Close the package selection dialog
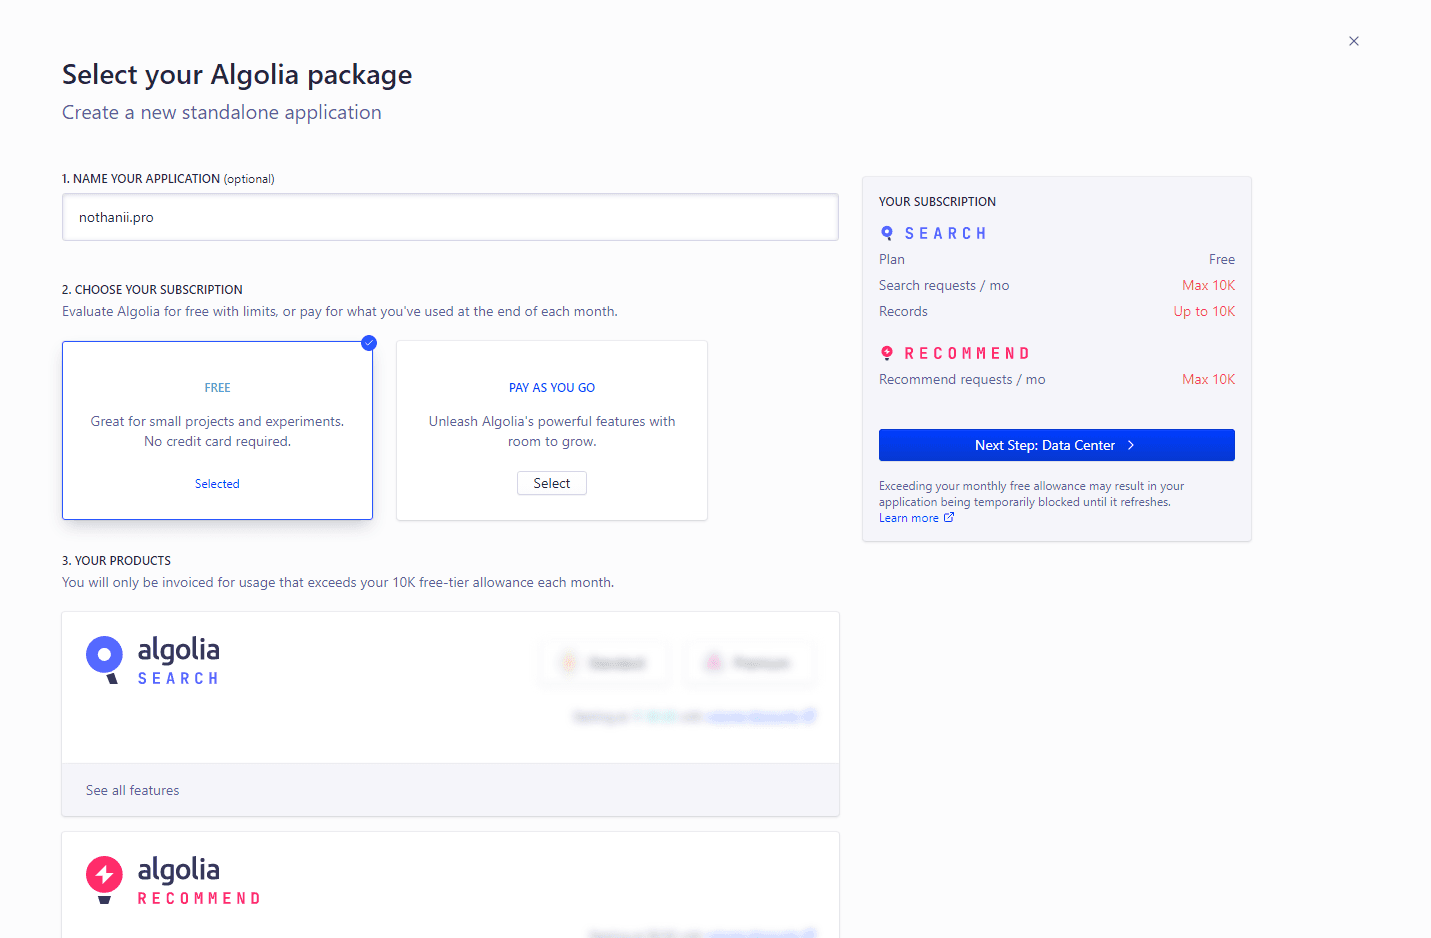 (x=1354, y=41)
